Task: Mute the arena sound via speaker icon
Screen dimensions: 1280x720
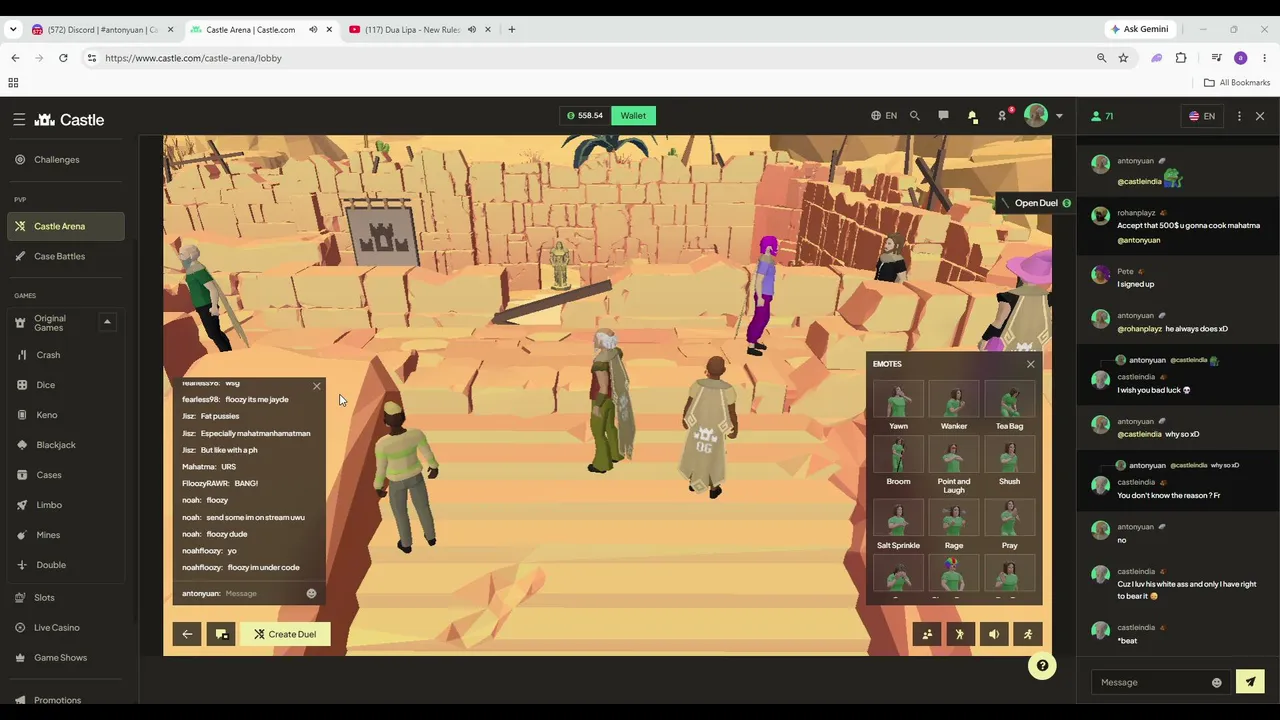Action: (x=994, y=634)
